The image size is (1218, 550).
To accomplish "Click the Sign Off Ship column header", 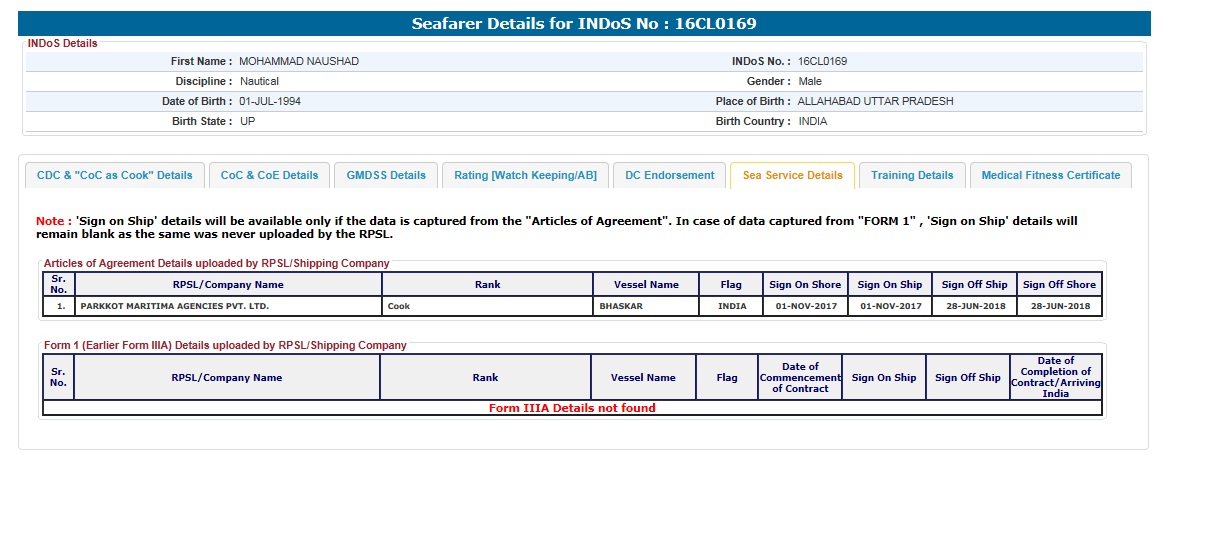I will coord(974,285).
